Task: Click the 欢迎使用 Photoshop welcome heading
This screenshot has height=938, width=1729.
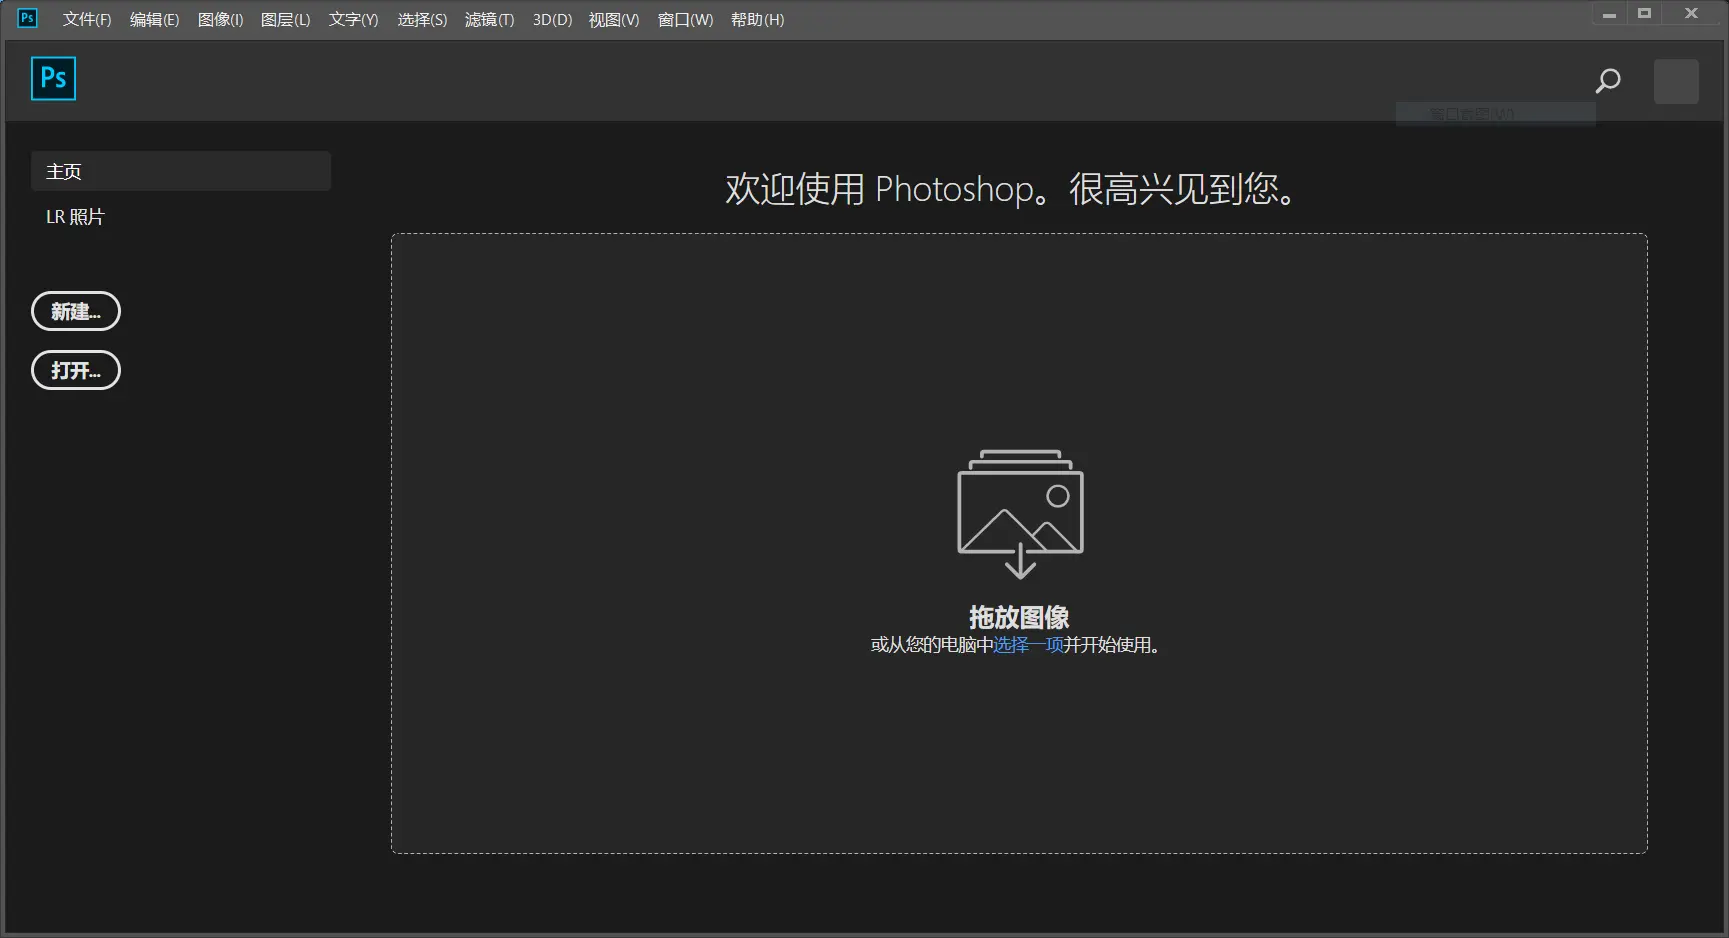Action: pos(1012,189)
